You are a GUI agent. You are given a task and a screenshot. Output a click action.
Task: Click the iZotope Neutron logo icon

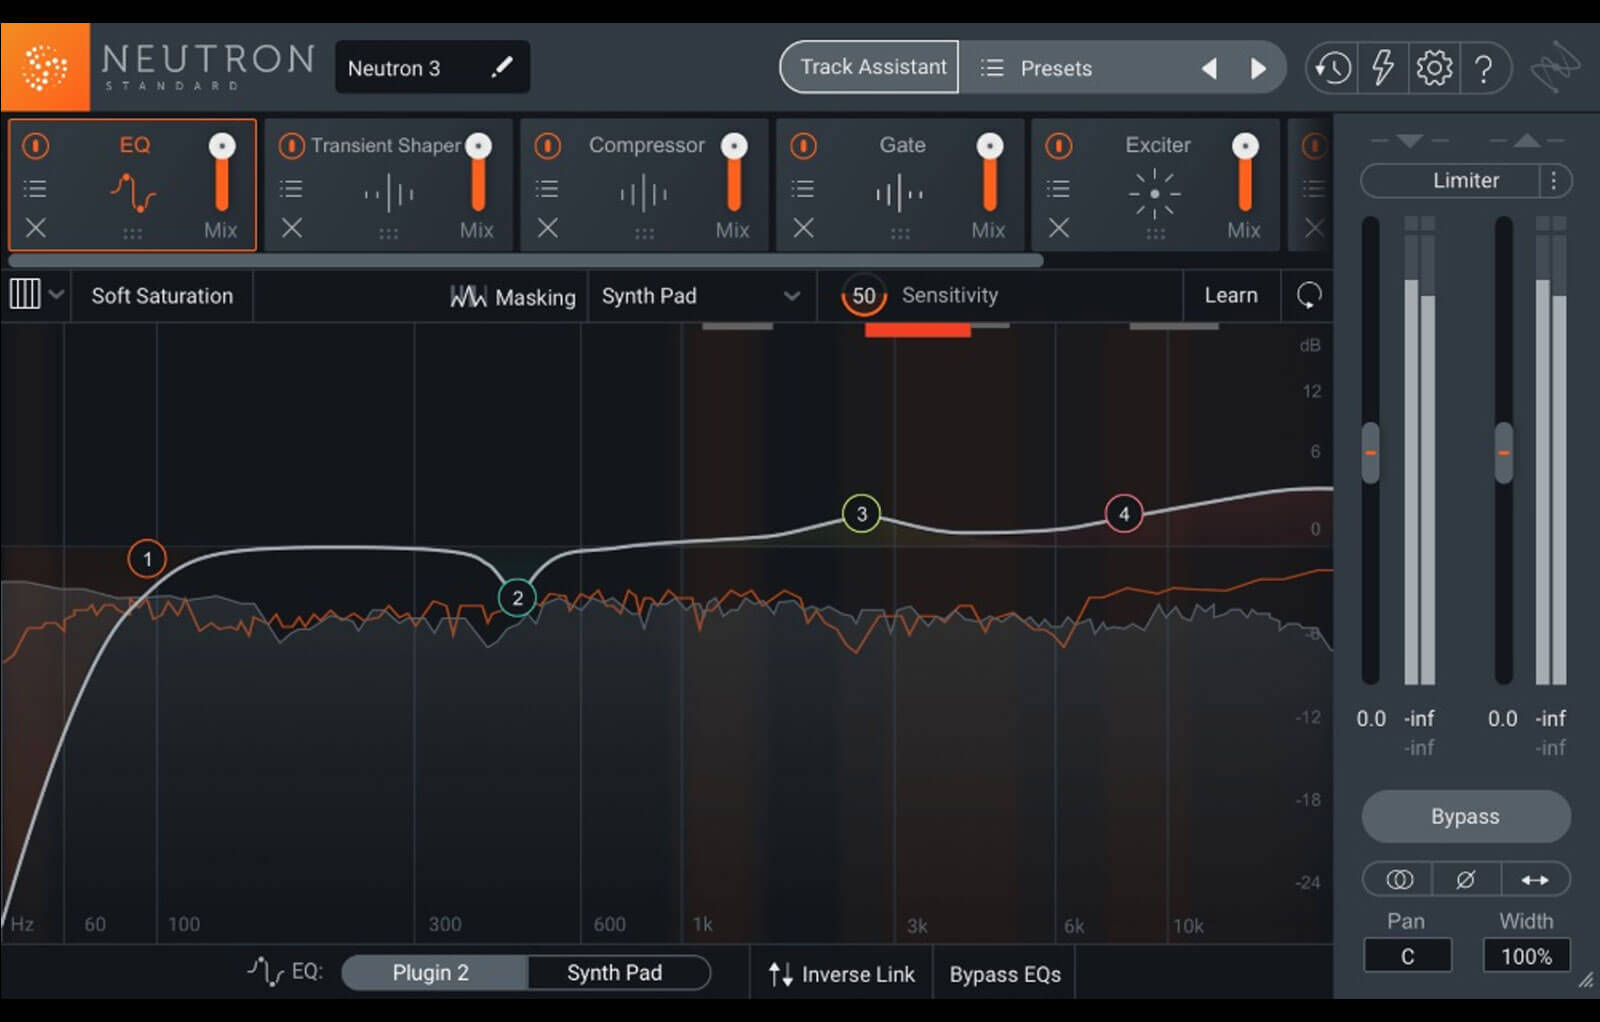point(45,67)
